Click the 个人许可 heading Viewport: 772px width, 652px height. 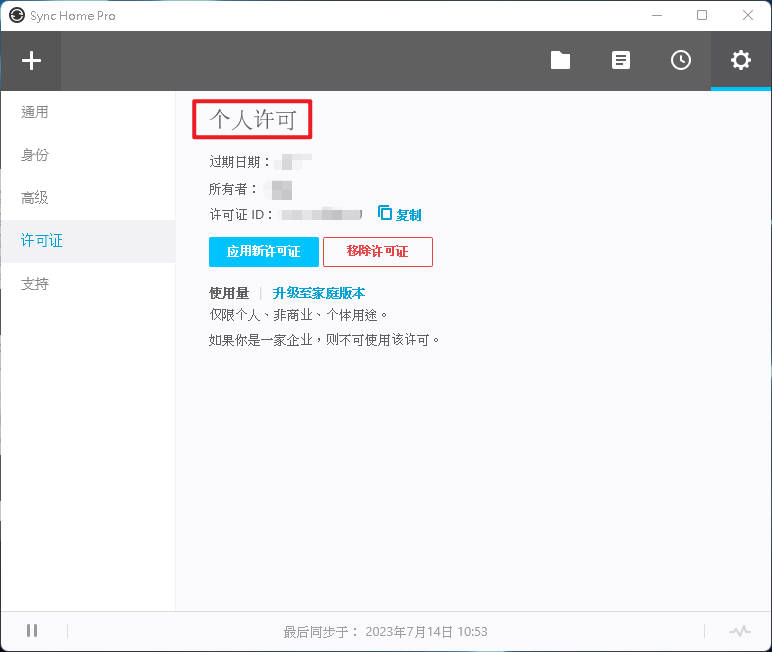(x=253, y=120)
